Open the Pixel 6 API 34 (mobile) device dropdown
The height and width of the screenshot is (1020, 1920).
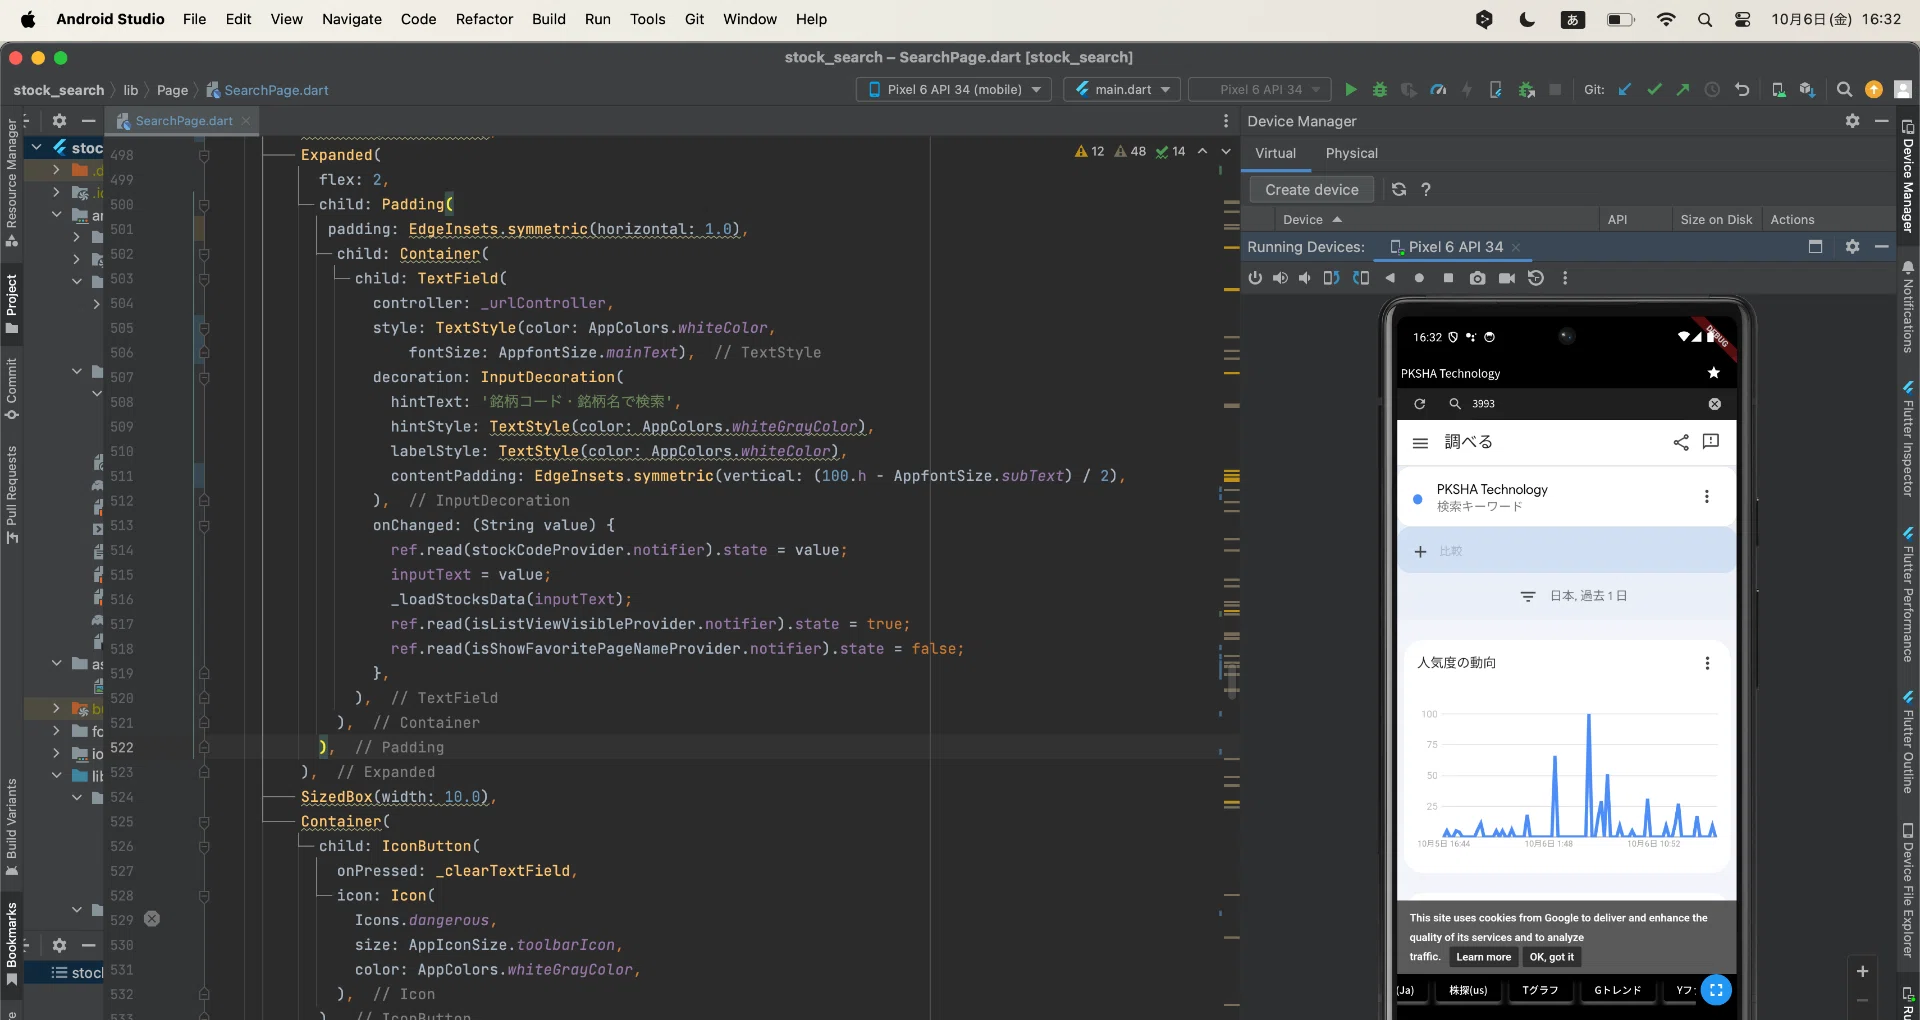(x=954, y=90)
